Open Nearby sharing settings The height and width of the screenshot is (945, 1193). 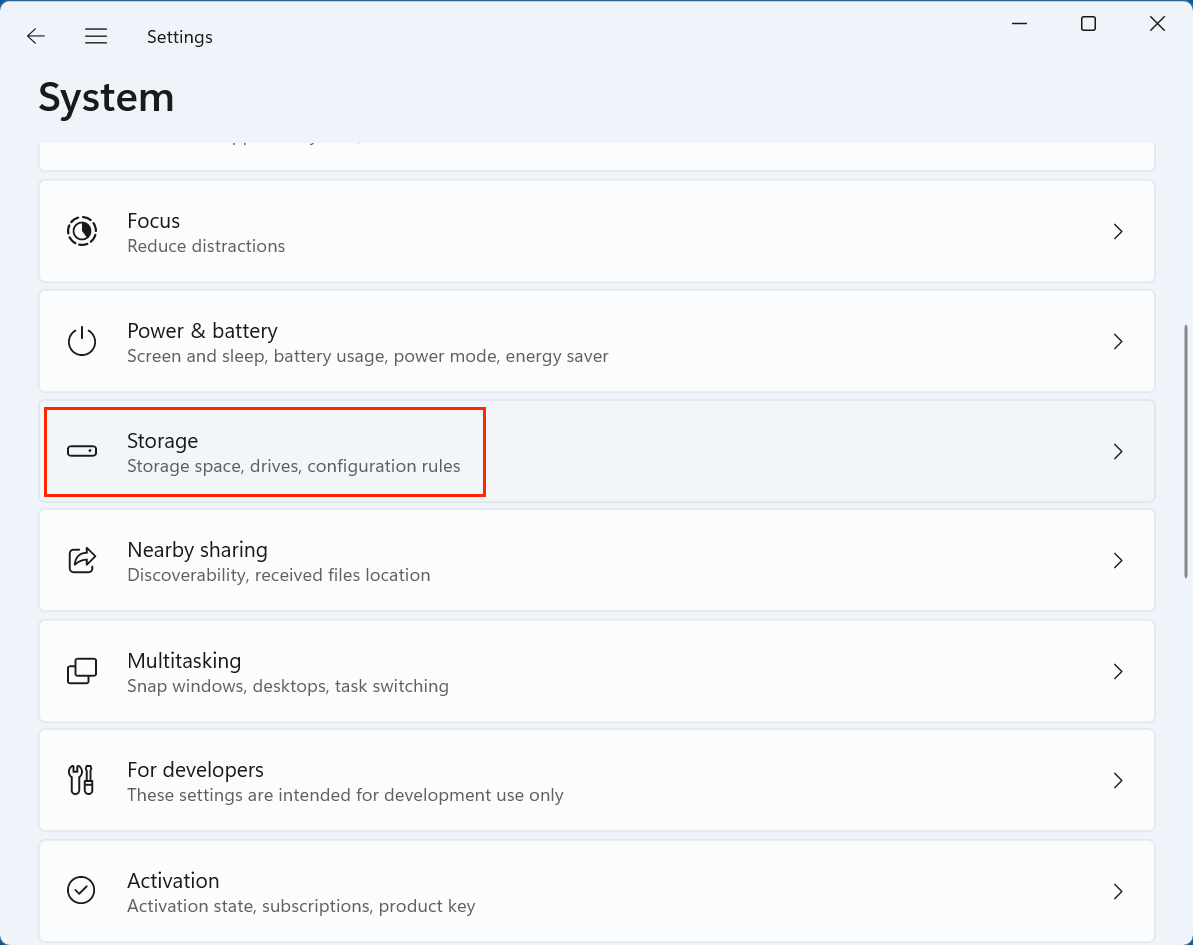click(x=597, y=560)
